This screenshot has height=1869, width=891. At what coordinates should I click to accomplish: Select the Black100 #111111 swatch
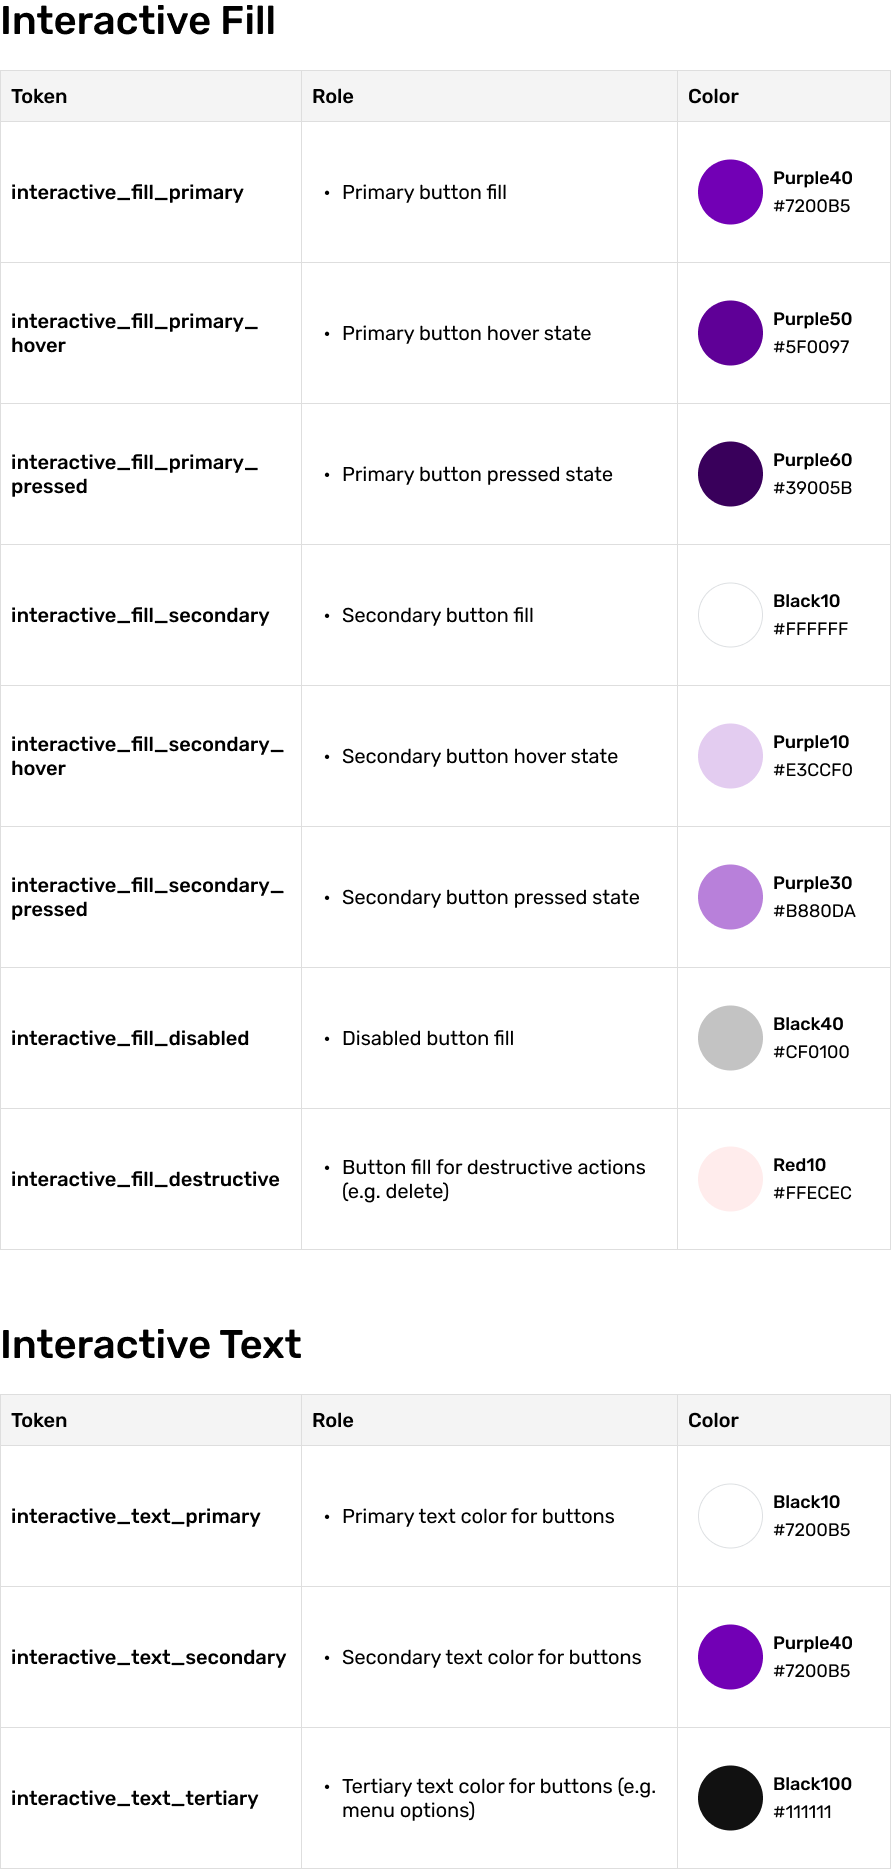pyautogui.click(x=730, y=1798)
